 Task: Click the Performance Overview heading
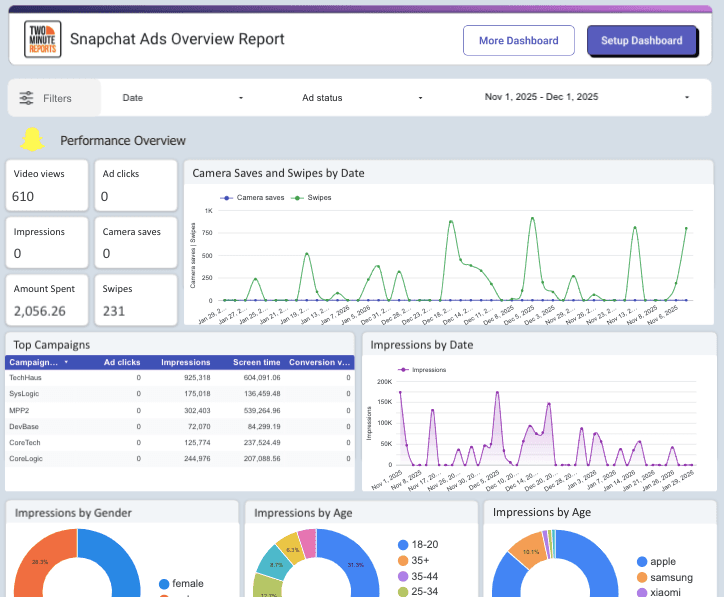tap(123, 141)
